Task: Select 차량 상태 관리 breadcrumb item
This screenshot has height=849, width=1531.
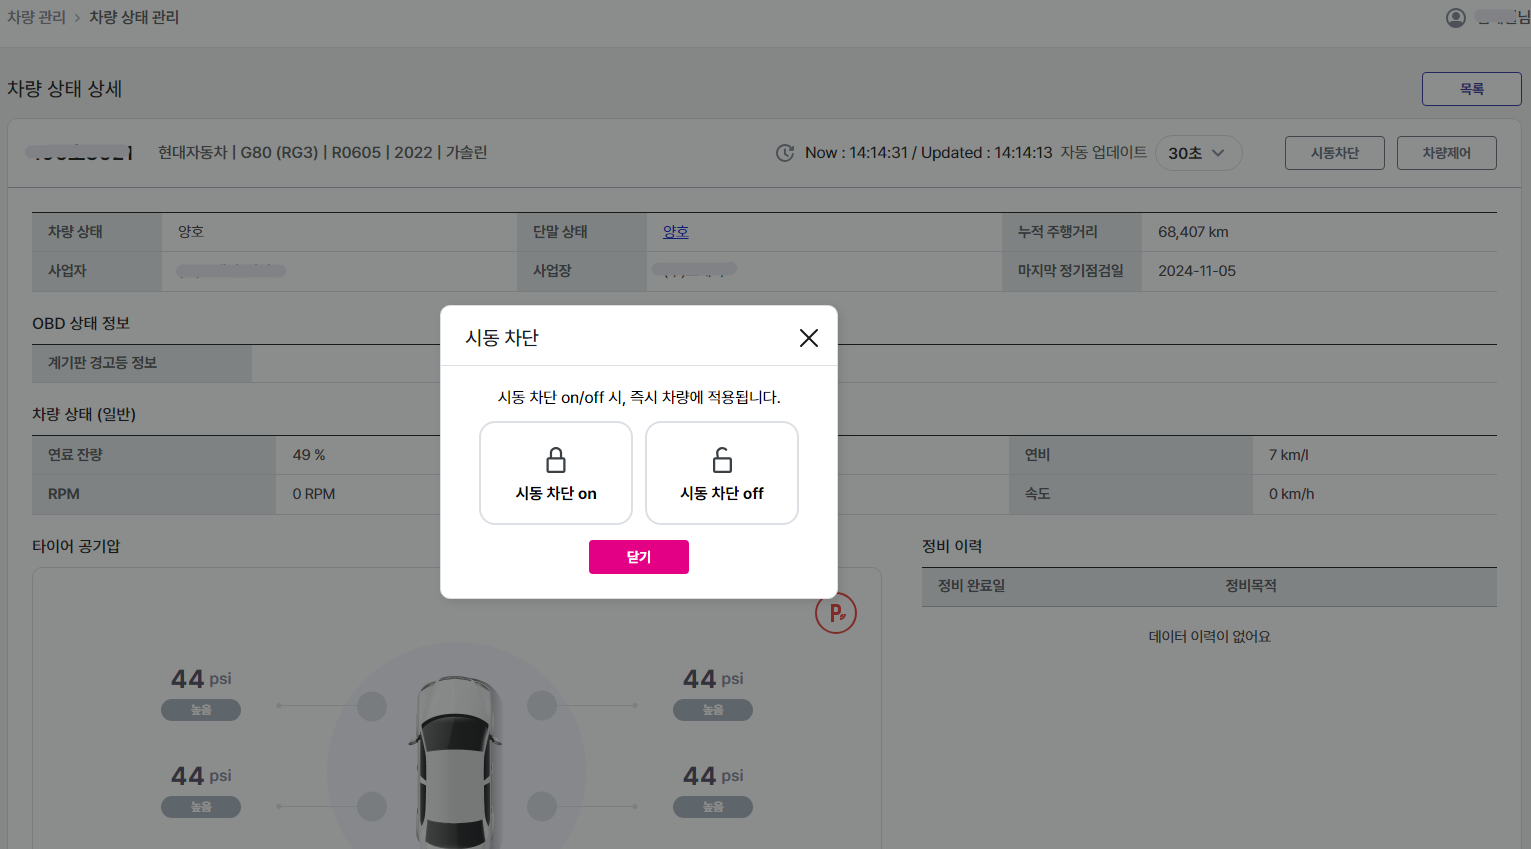Action: [134, 17]
